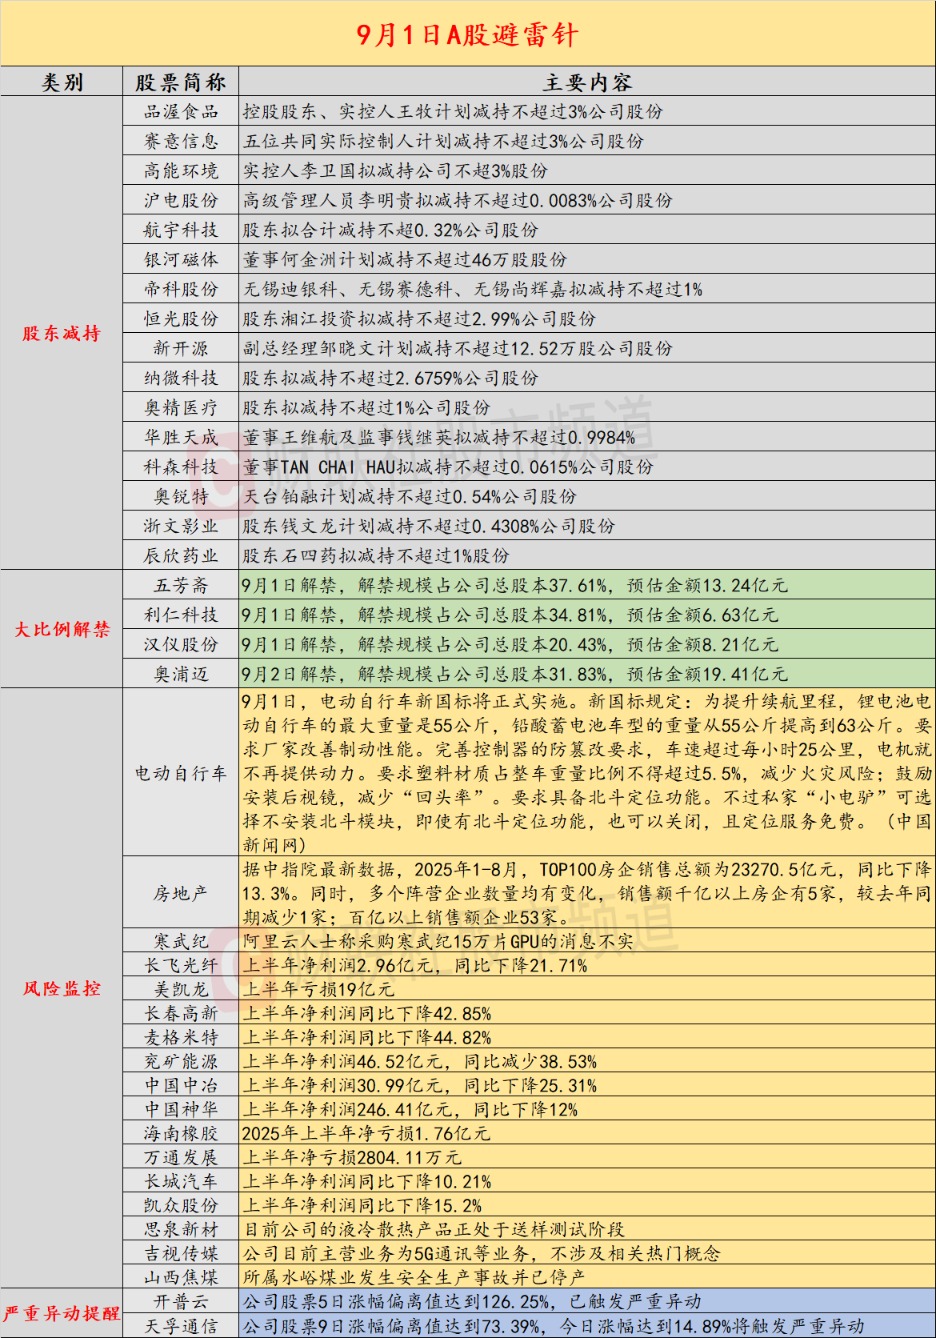Click the 电动自行车 name cell
936x1338 pixels.
[x=181, y=773]
